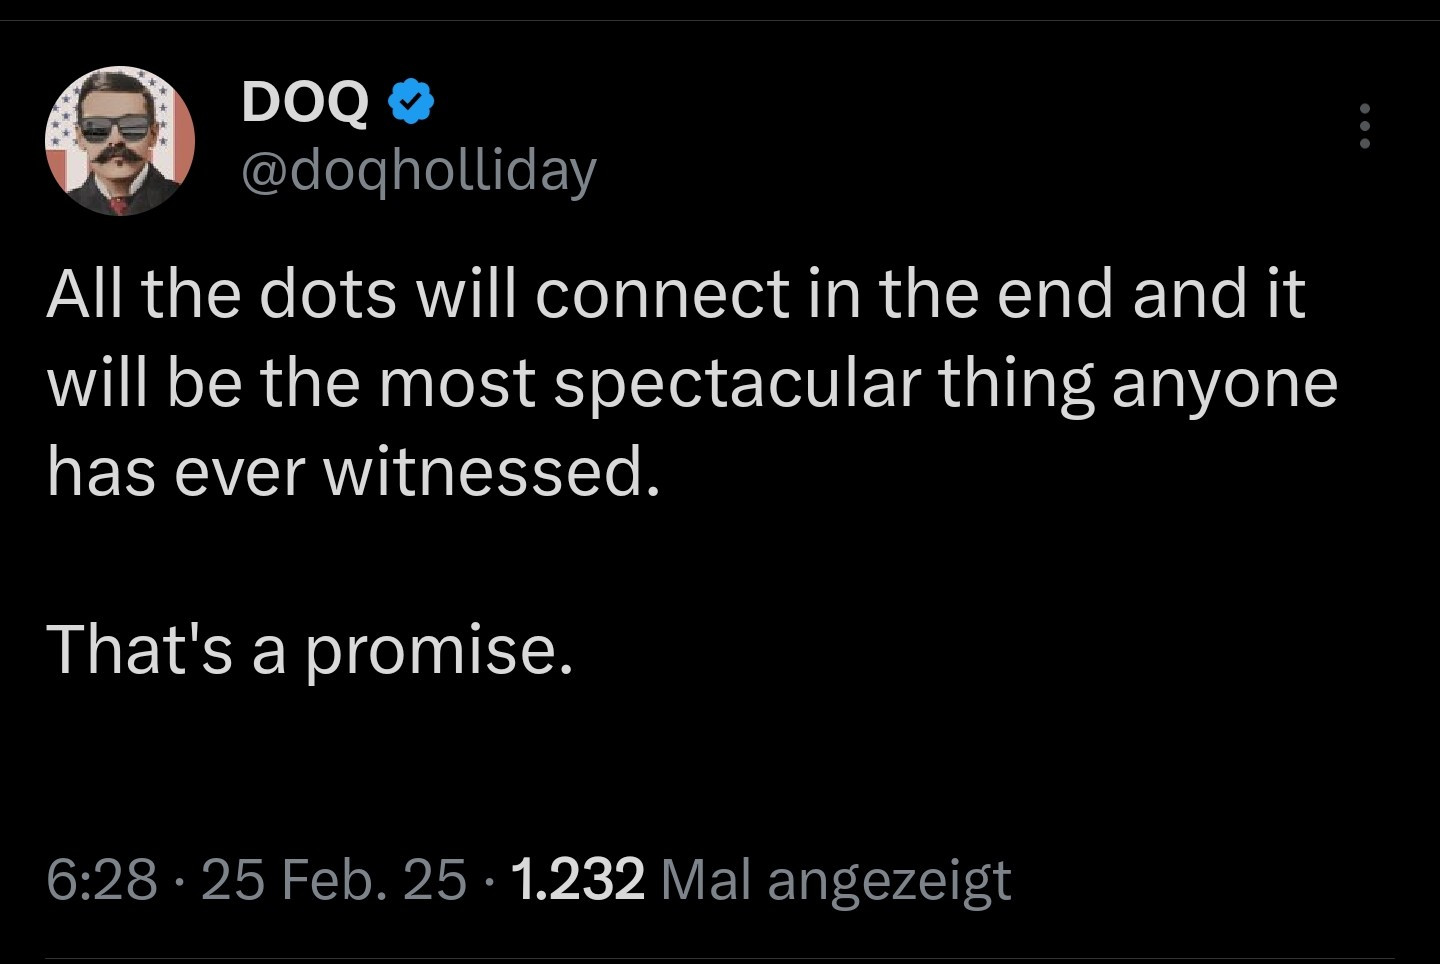Click the tweet line starting "All the dots"
This screenshot has height=964, width=1440.
(676, 294)
